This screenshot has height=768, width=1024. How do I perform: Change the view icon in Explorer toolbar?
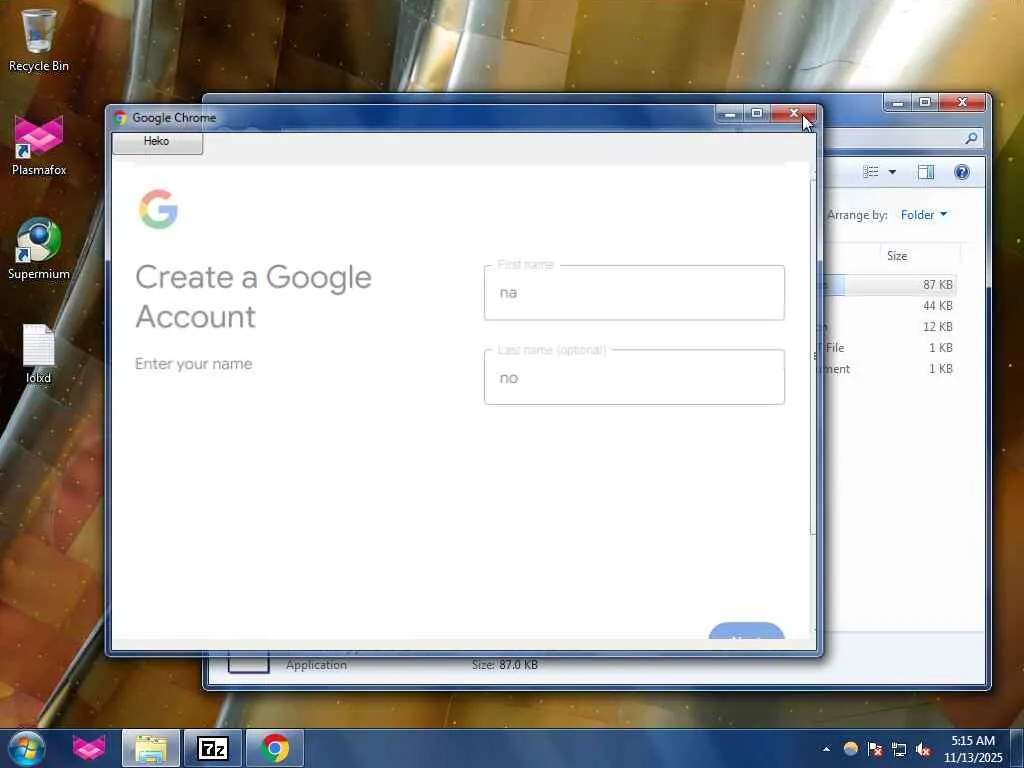(x=871, y=172)
